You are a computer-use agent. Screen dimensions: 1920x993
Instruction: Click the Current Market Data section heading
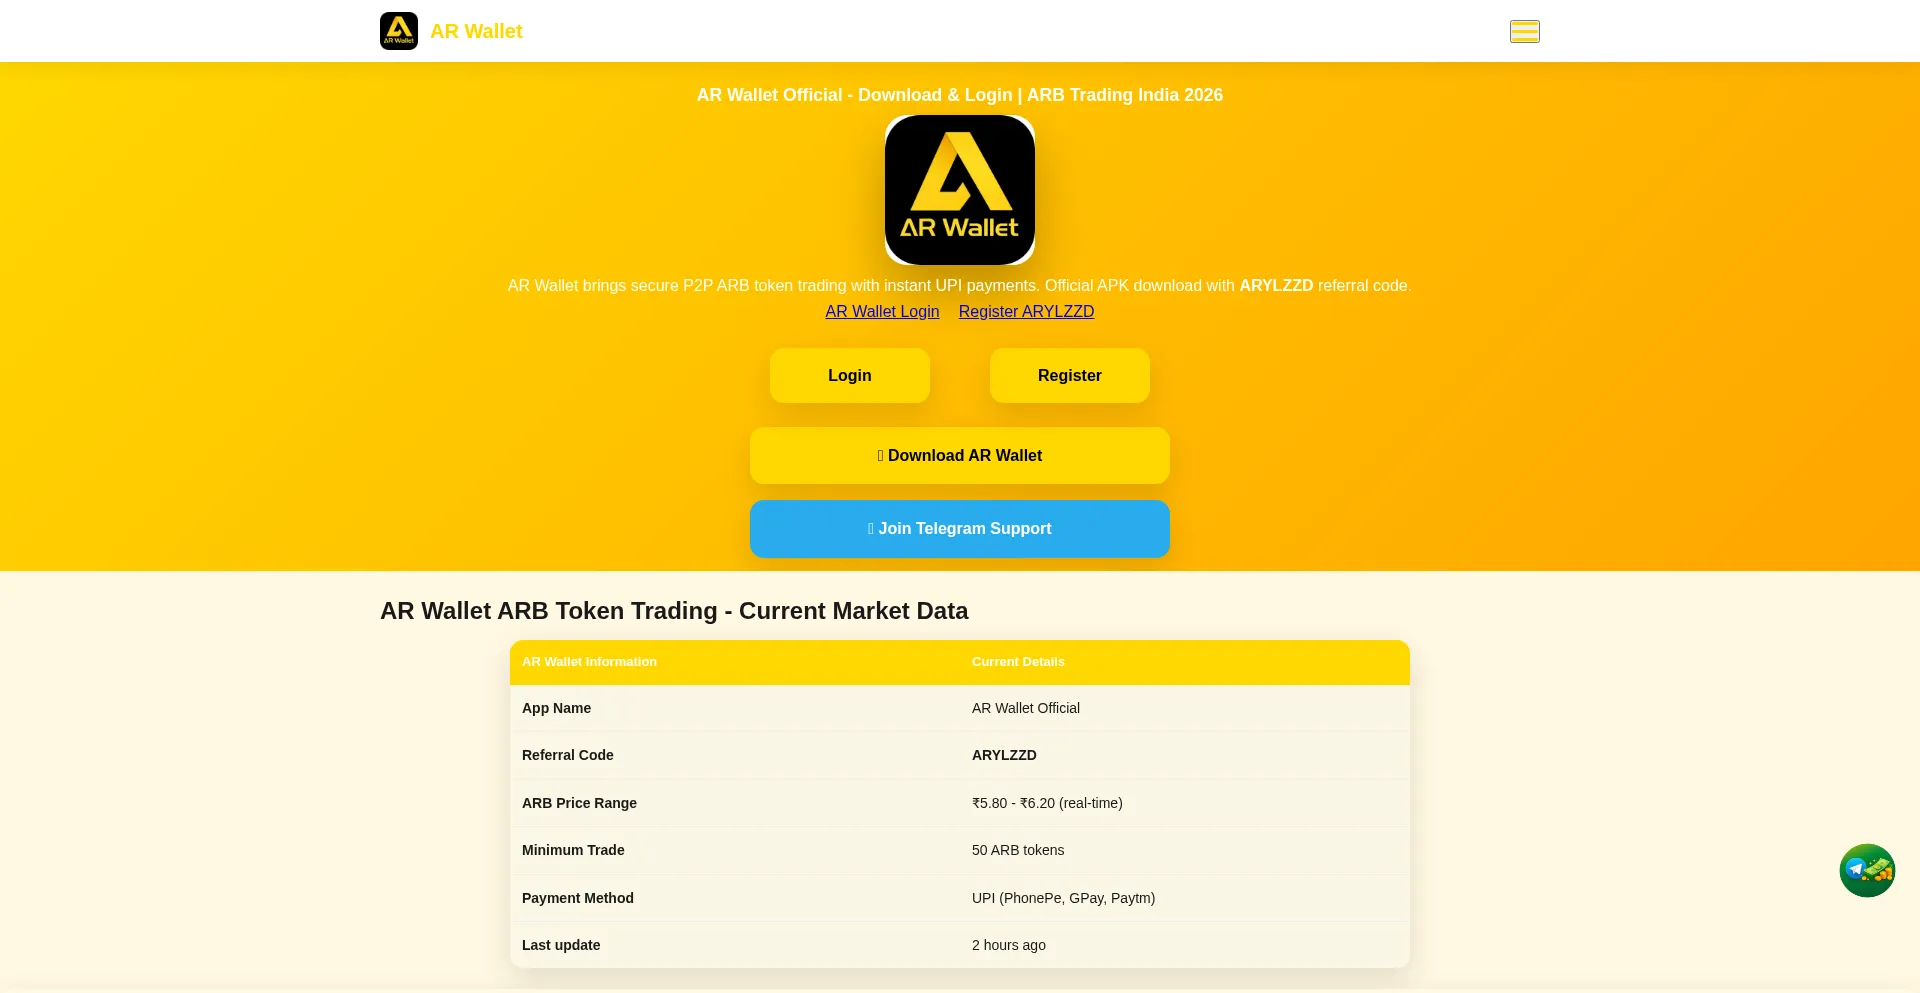click(x=674, y=611)
